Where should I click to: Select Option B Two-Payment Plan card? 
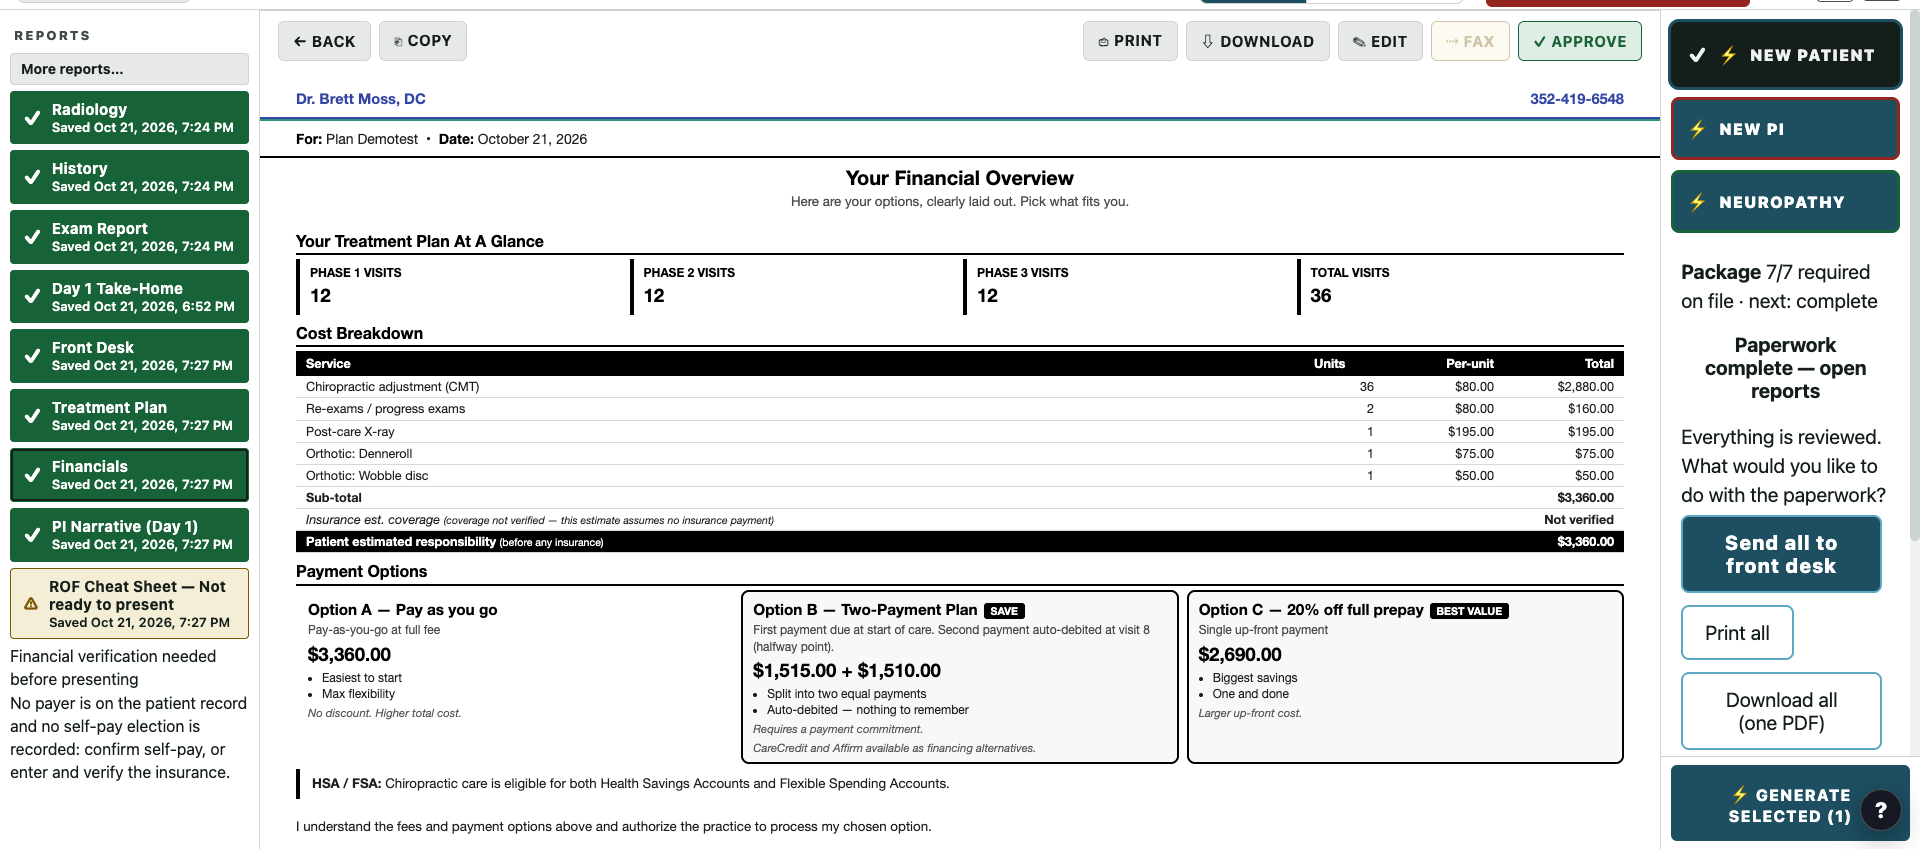tap(960, 677)
